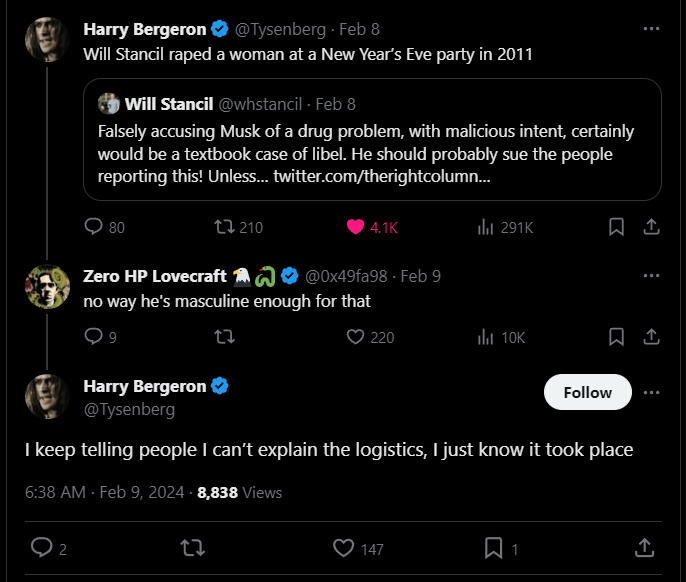Share the main tweet at the bottom

[644, 548]
